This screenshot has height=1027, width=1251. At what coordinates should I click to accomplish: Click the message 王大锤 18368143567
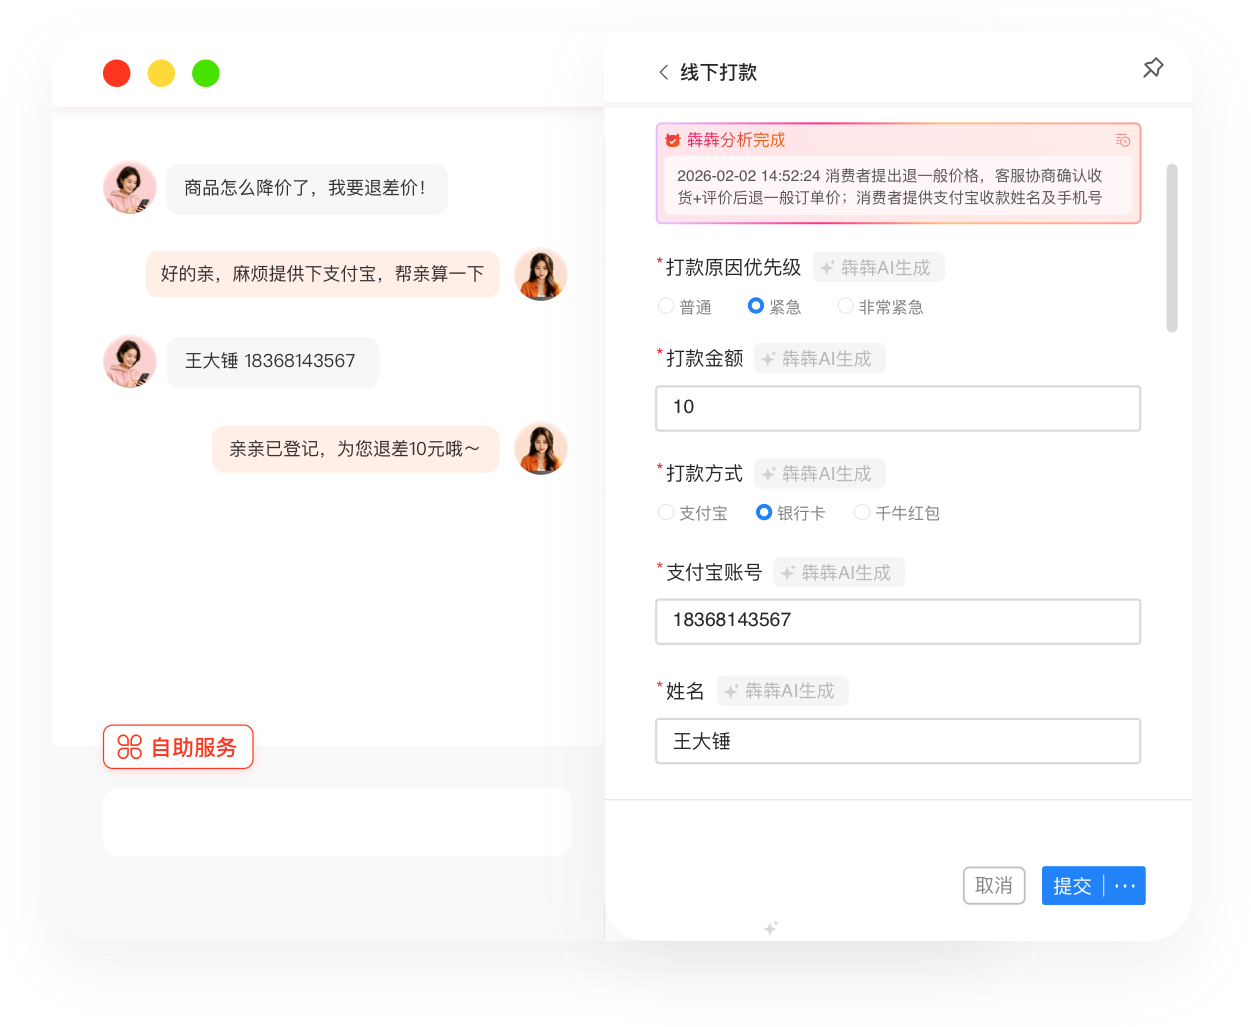coord(273,361)
